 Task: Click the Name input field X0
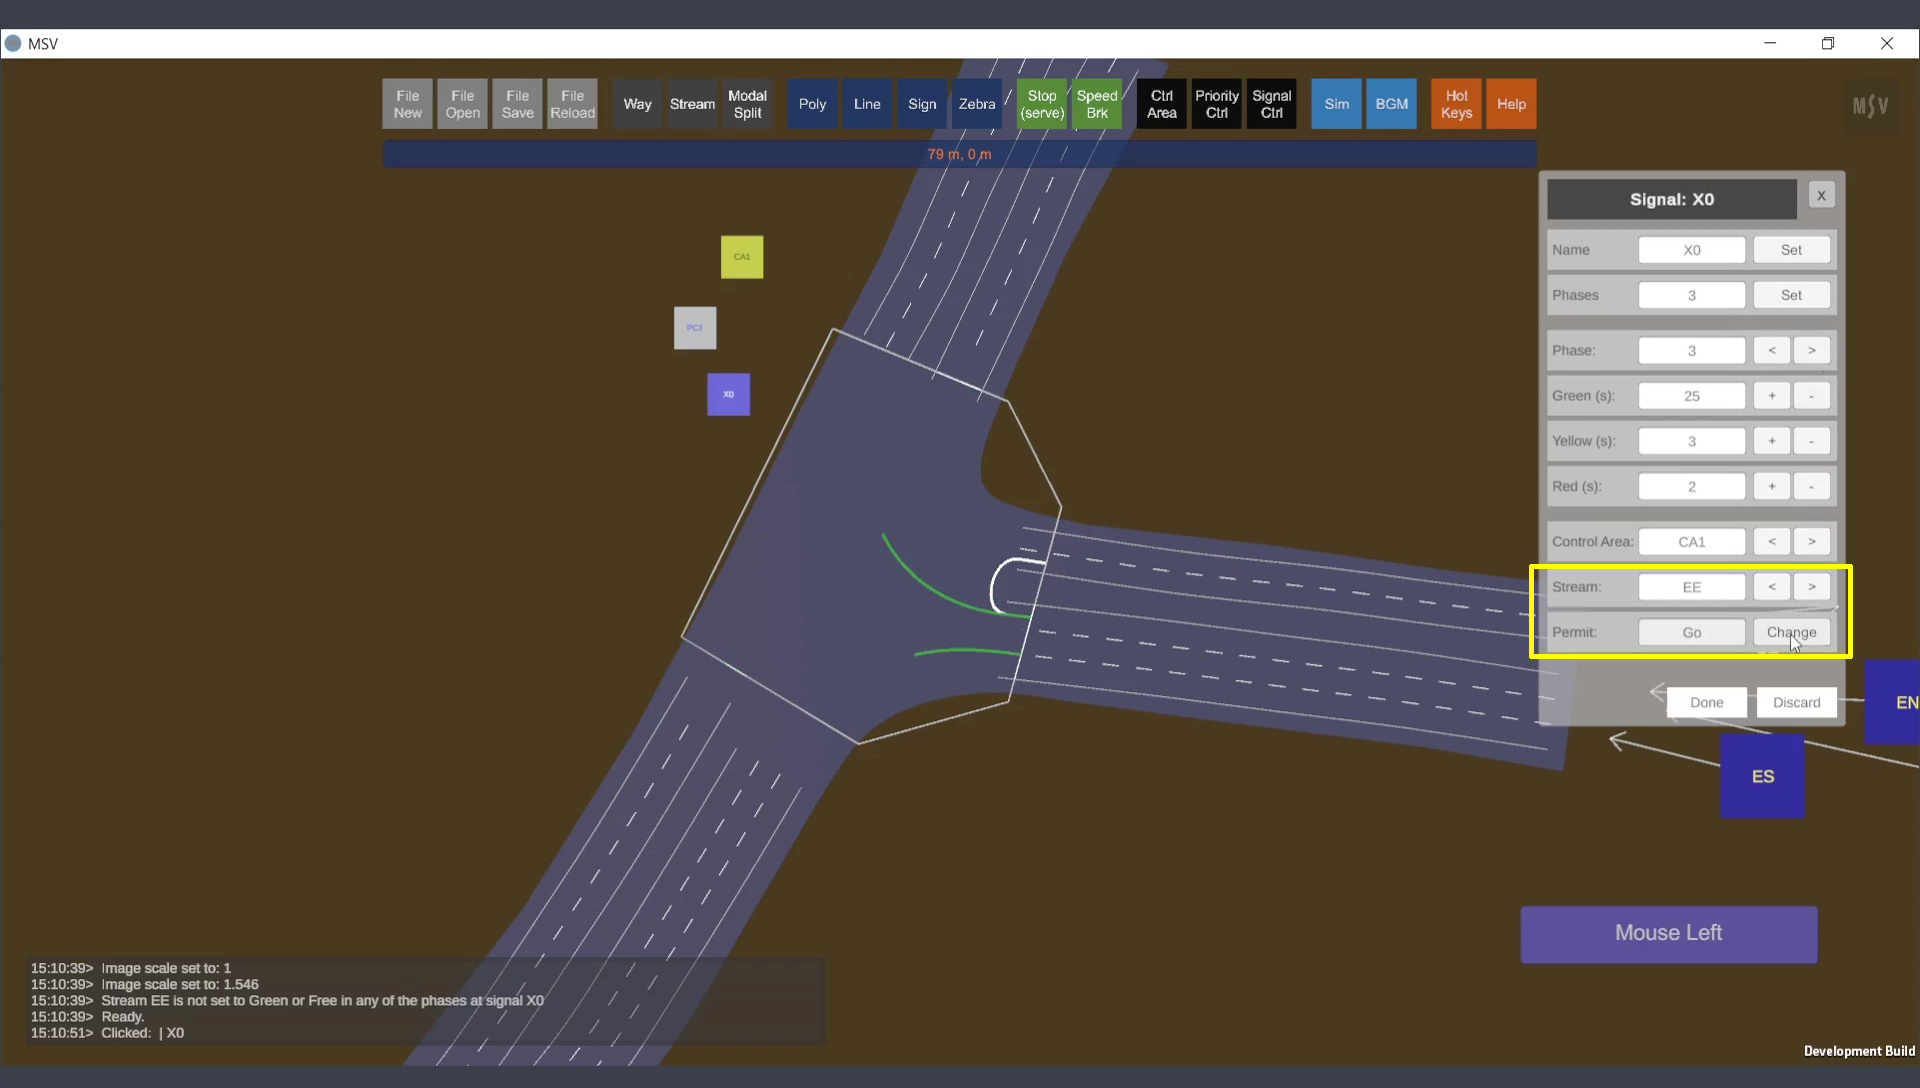click(x=1691, y=250)
